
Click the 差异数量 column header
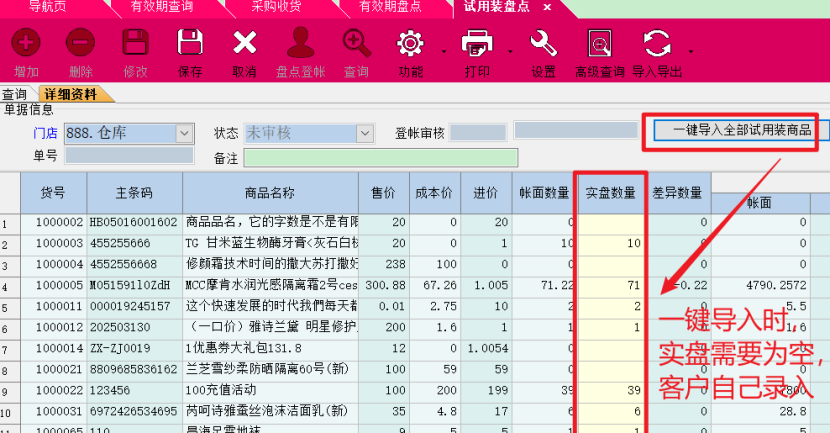(678, 193)
